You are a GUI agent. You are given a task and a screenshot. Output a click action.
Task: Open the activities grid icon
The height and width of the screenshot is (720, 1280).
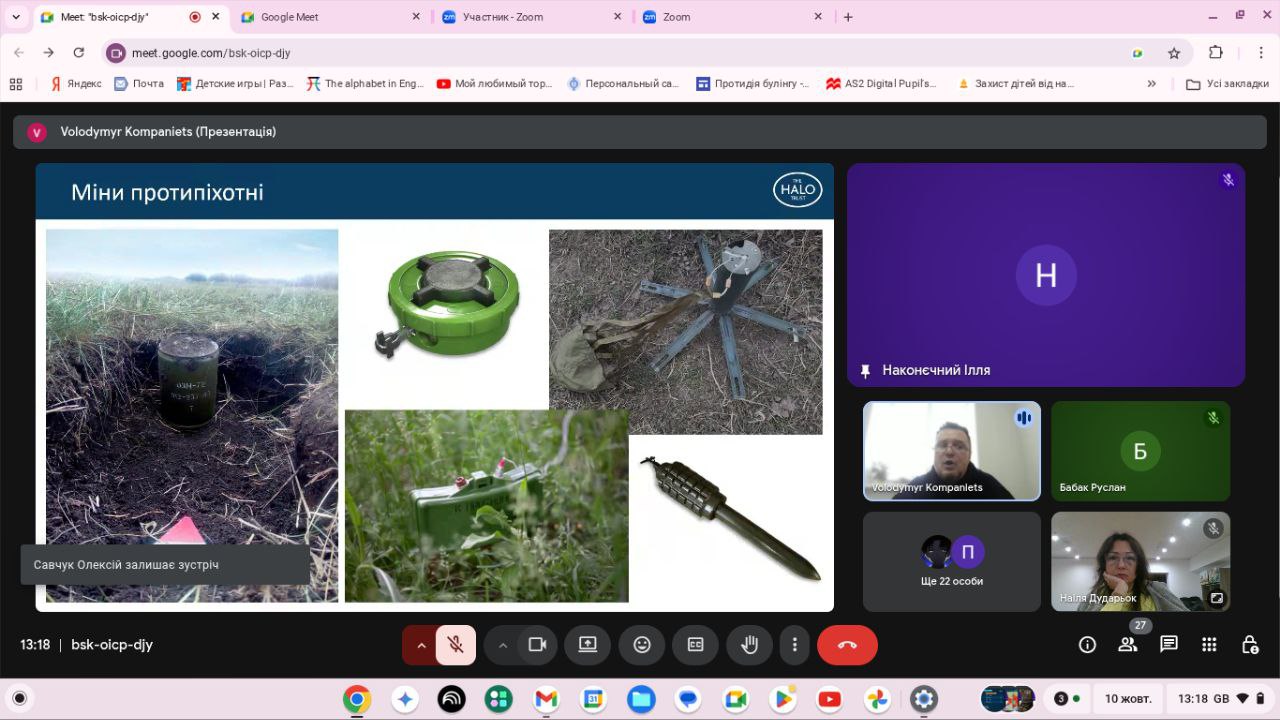[x=1209, y=645]
